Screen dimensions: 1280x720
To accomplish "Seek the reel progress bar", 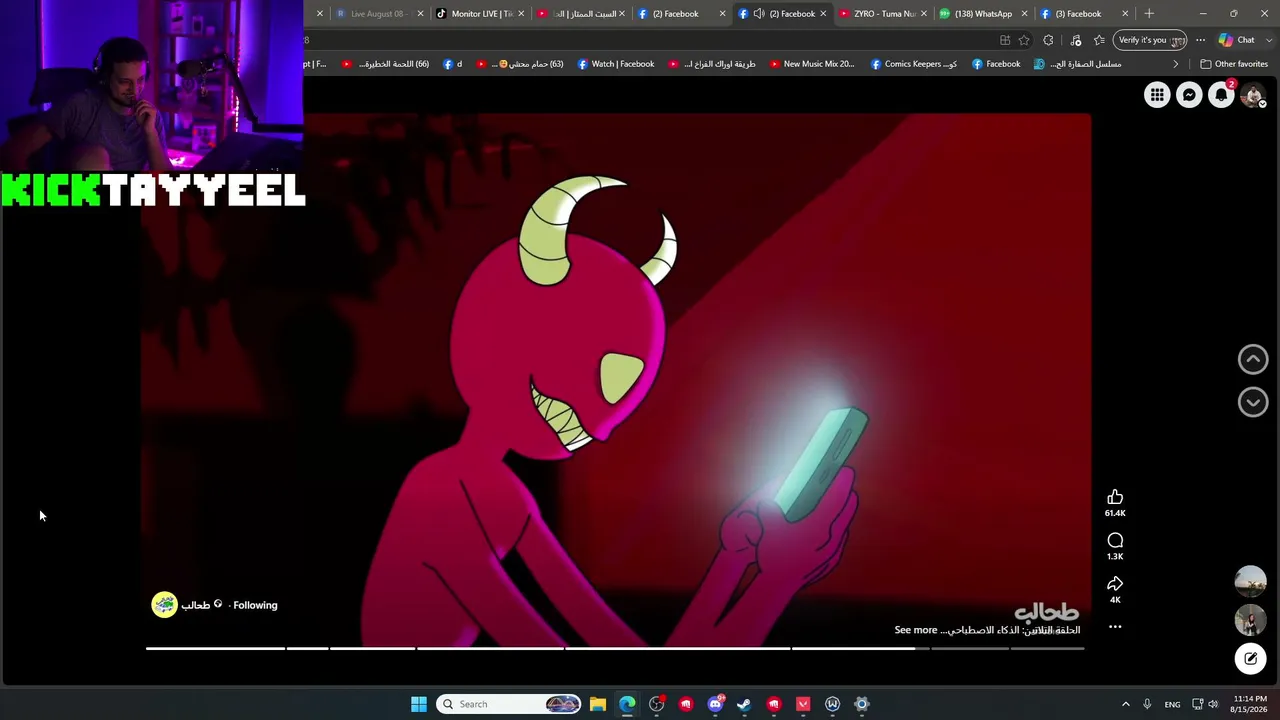I will (x=615, y=649).
